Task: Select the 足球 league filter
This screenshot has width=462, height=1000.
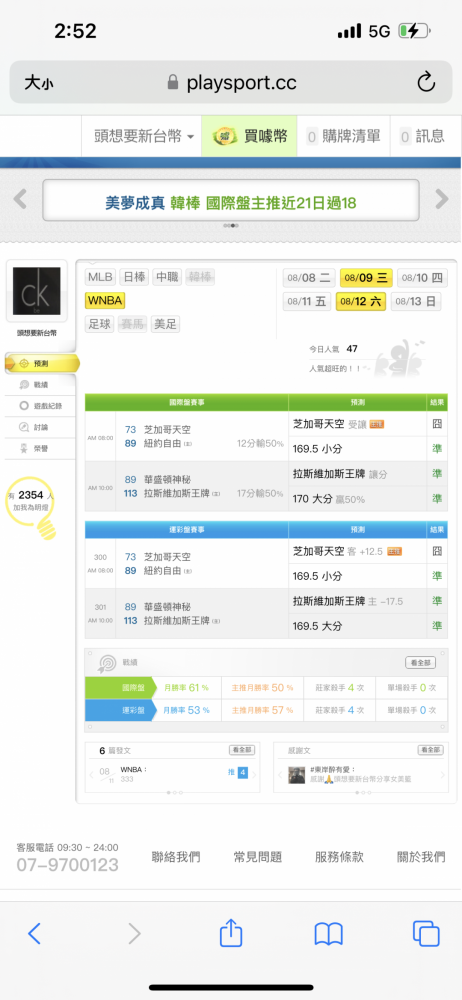Action: 100,324
